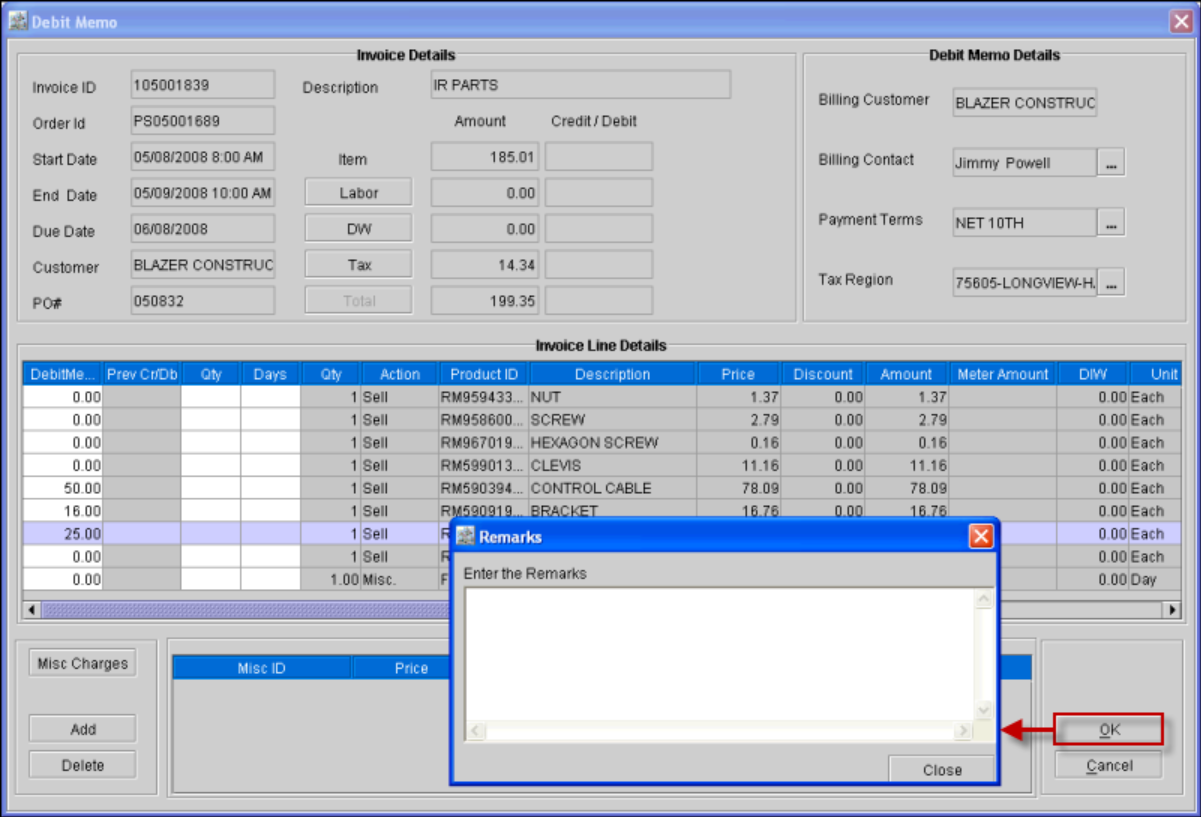
Task: Click Cancel button in Debit Memo window
Action: [x=1109, y=766]
